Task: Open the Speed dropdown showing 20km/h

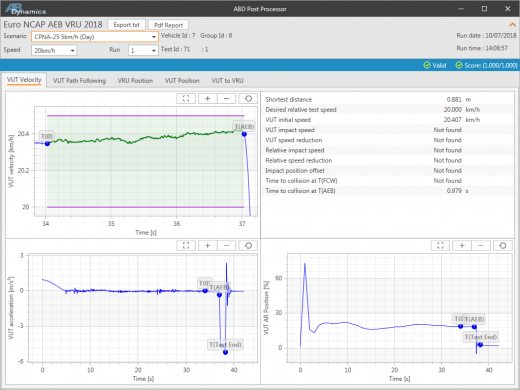Action: coord(54,50)
